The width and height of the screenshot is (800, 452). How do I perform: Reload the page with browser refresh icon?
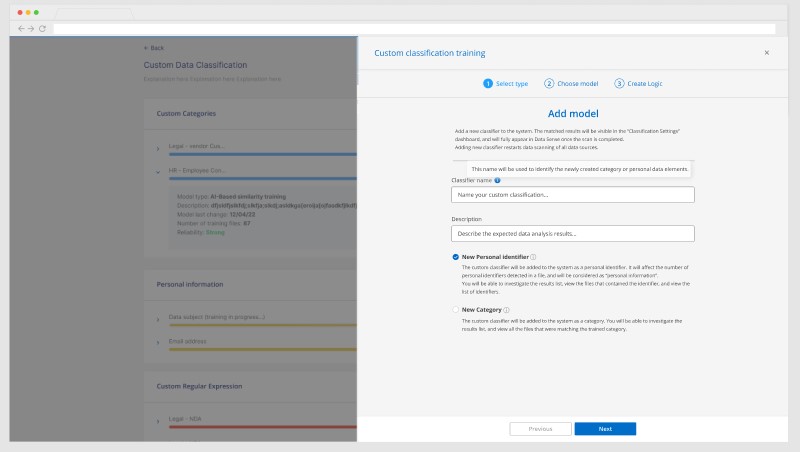pyautogui.click(x=42, y=28)
